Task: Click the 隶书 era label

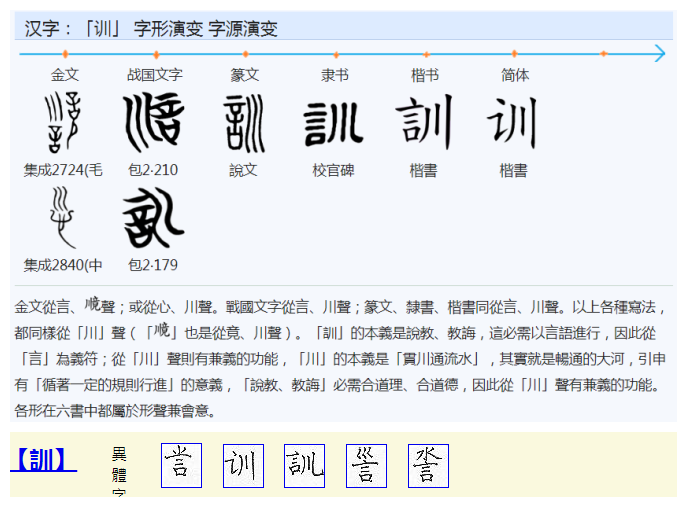Action: (335, 75)
